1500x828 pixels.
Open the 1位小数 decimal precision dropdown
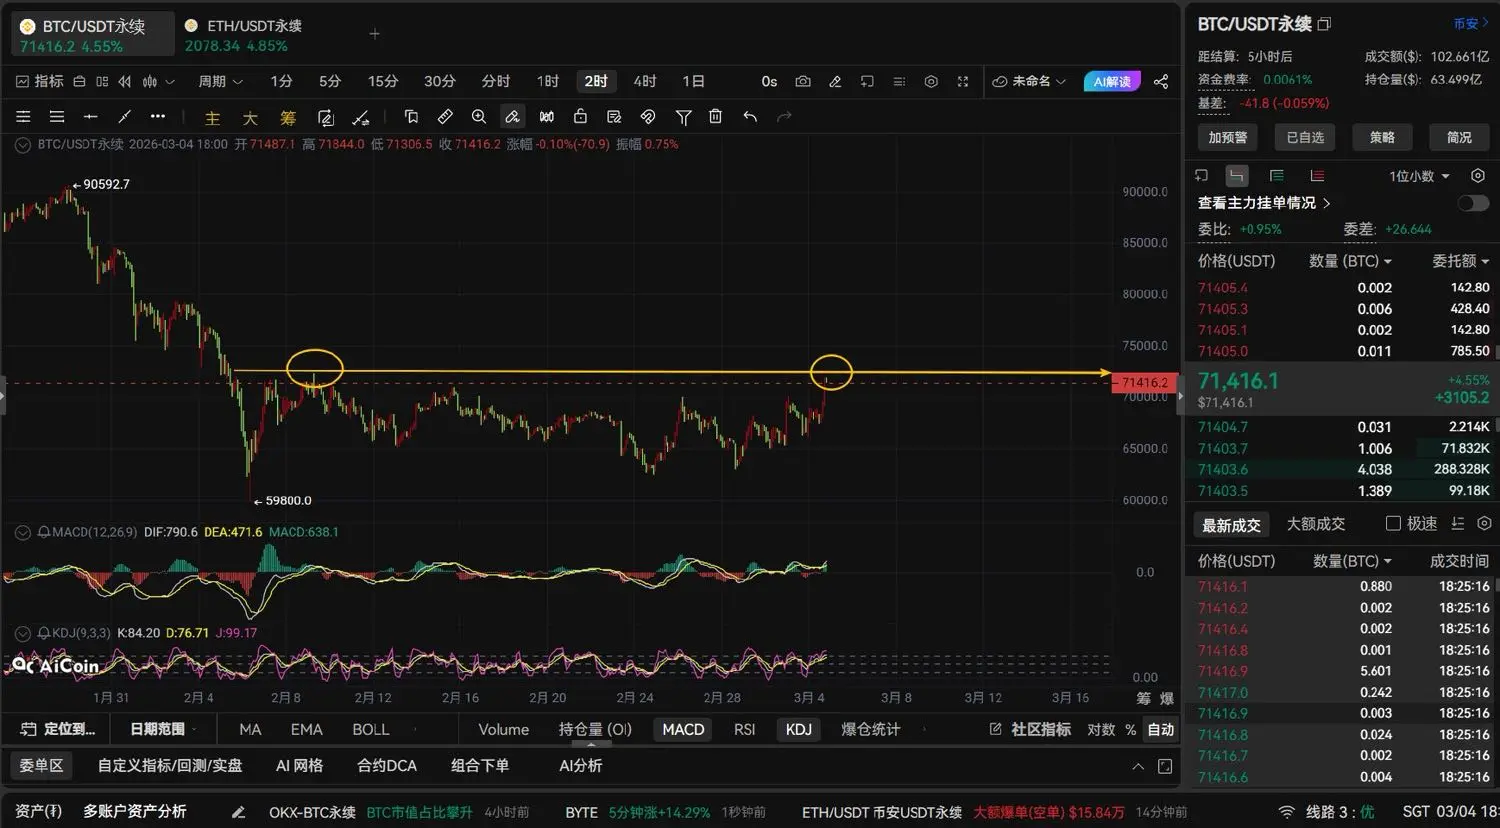pos(1419,176)
